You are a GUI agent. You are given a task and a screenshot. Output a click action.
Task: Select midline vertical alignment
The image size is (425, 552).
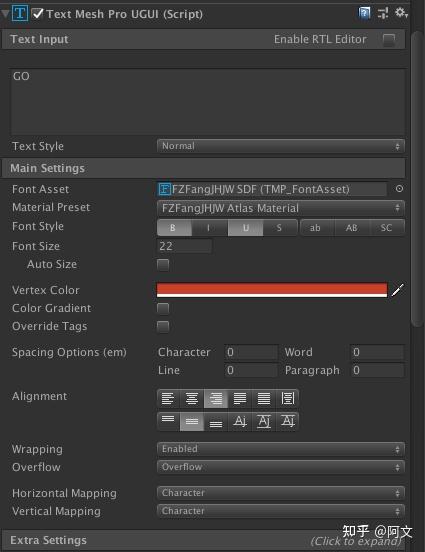click(264, 421)
